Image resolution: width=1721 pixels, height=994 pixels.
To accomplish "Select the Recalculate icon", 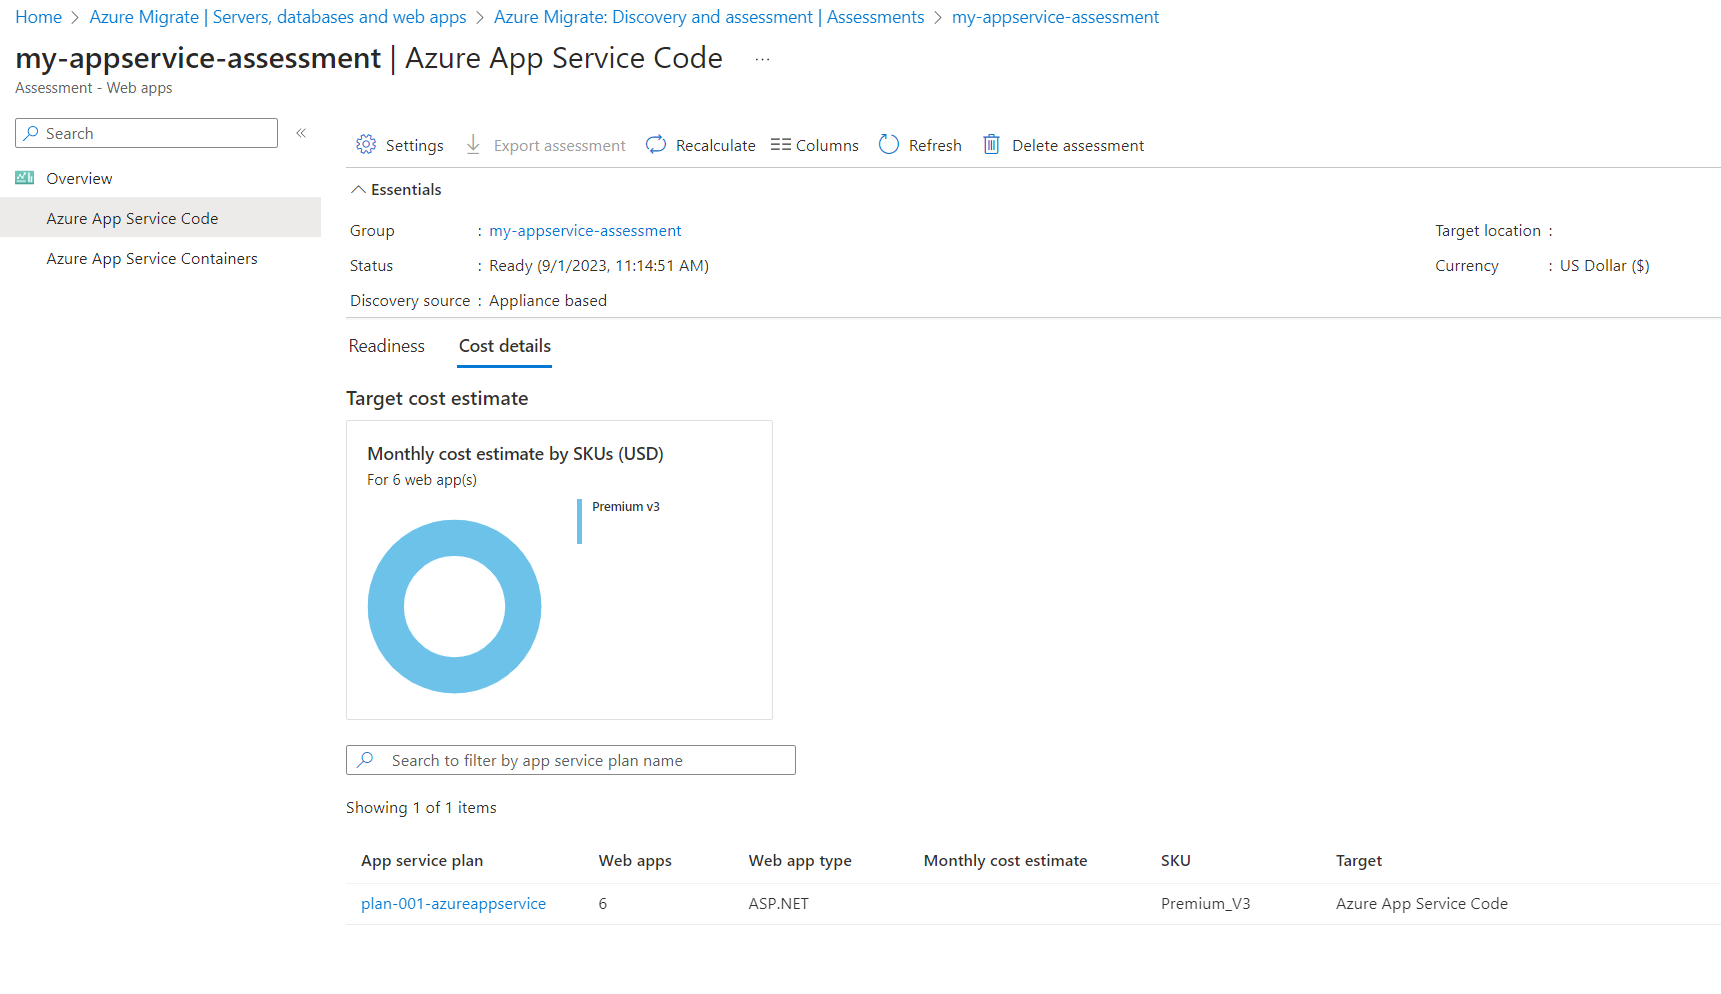I will (655, 144).
